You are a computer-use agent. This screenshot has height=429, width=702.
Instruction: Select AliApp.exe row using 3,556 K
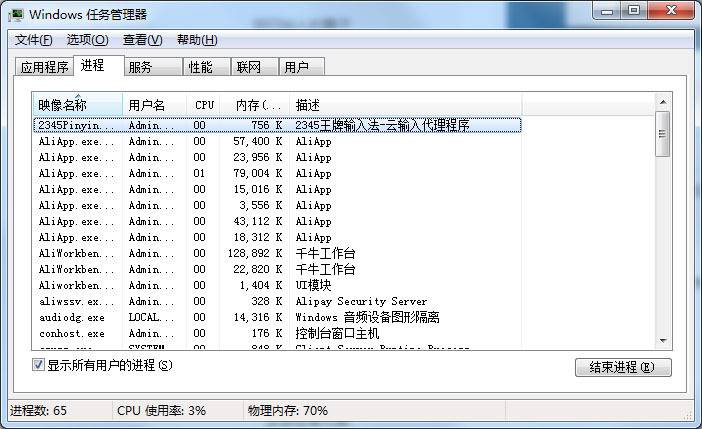(278, 206)
